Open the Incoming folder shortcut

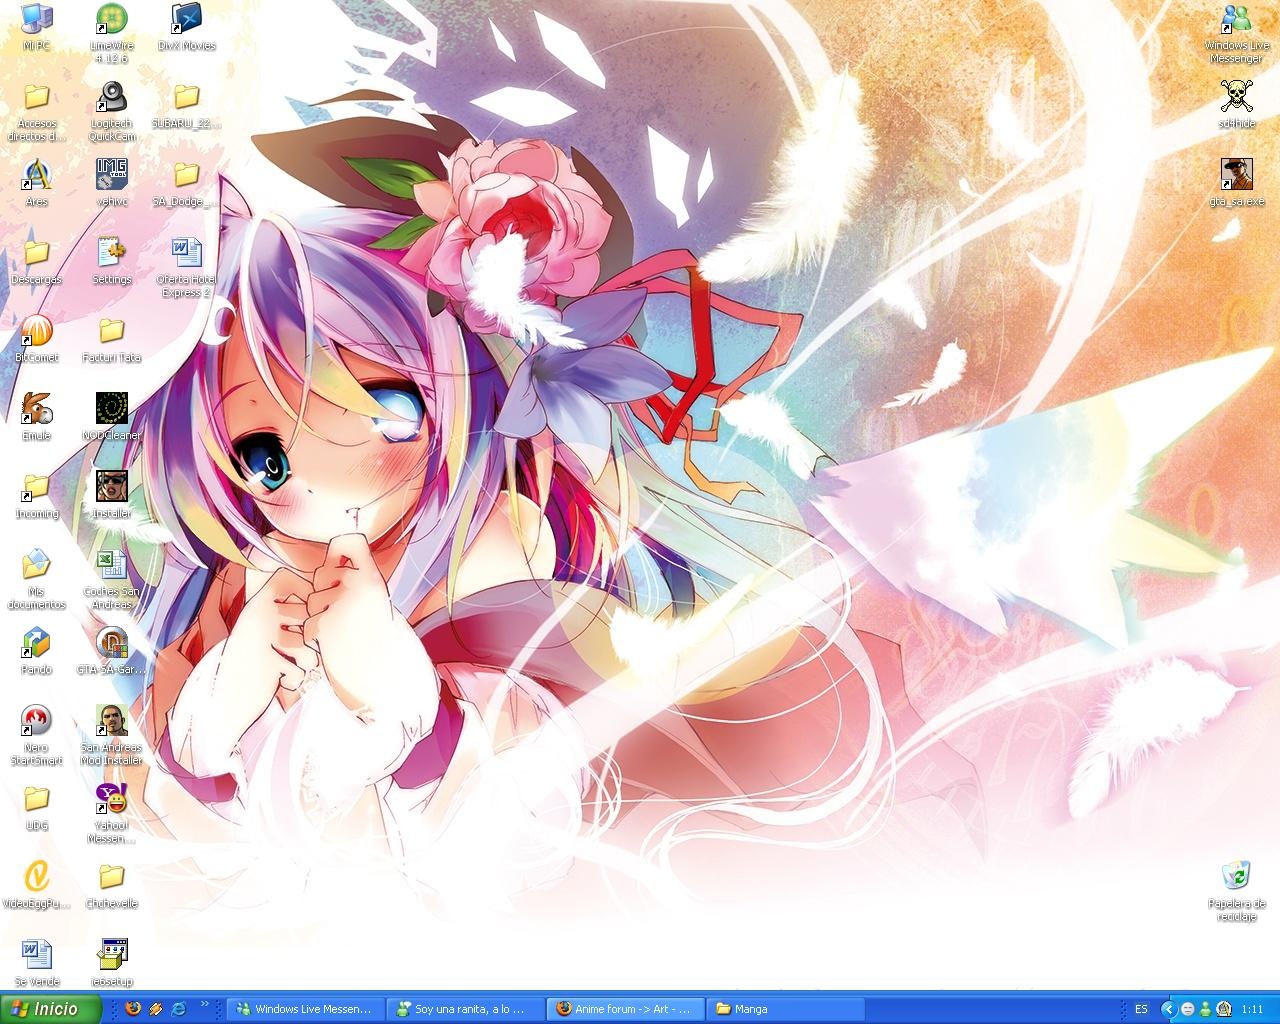pyautogui.click(x=36, y=496)
